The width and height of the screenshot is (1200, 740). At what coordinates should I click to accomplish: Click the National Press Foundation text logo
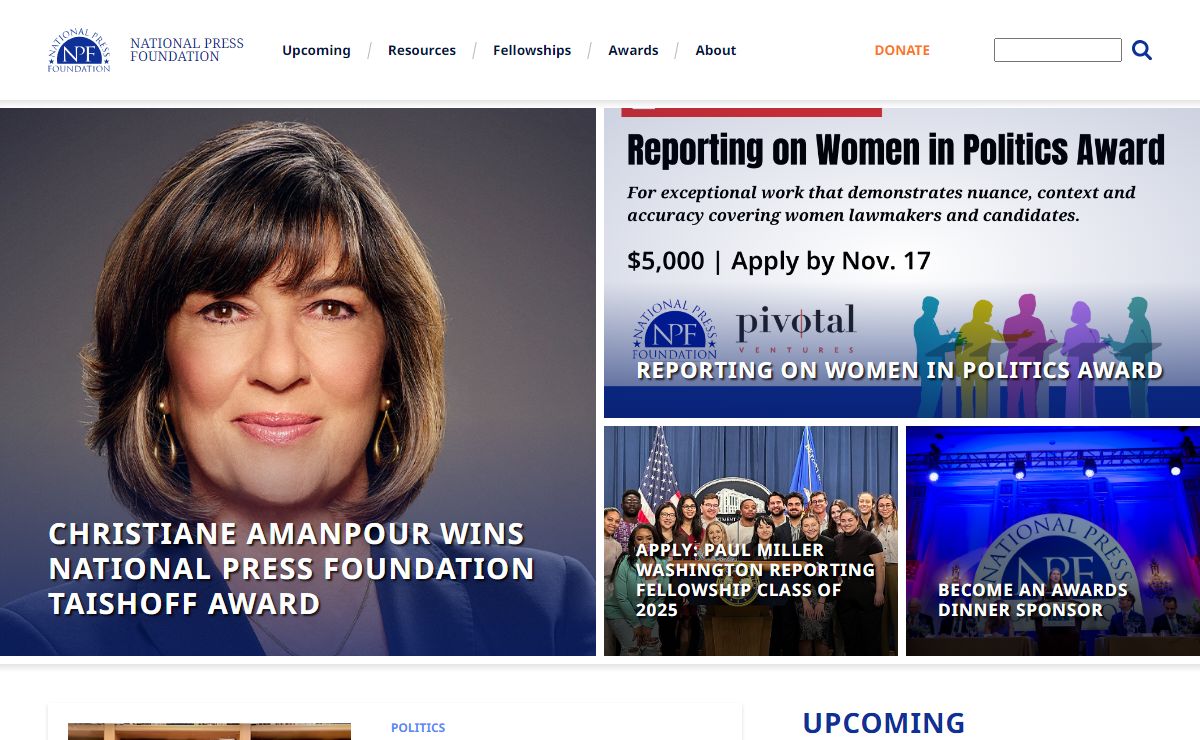click(187, 50)
